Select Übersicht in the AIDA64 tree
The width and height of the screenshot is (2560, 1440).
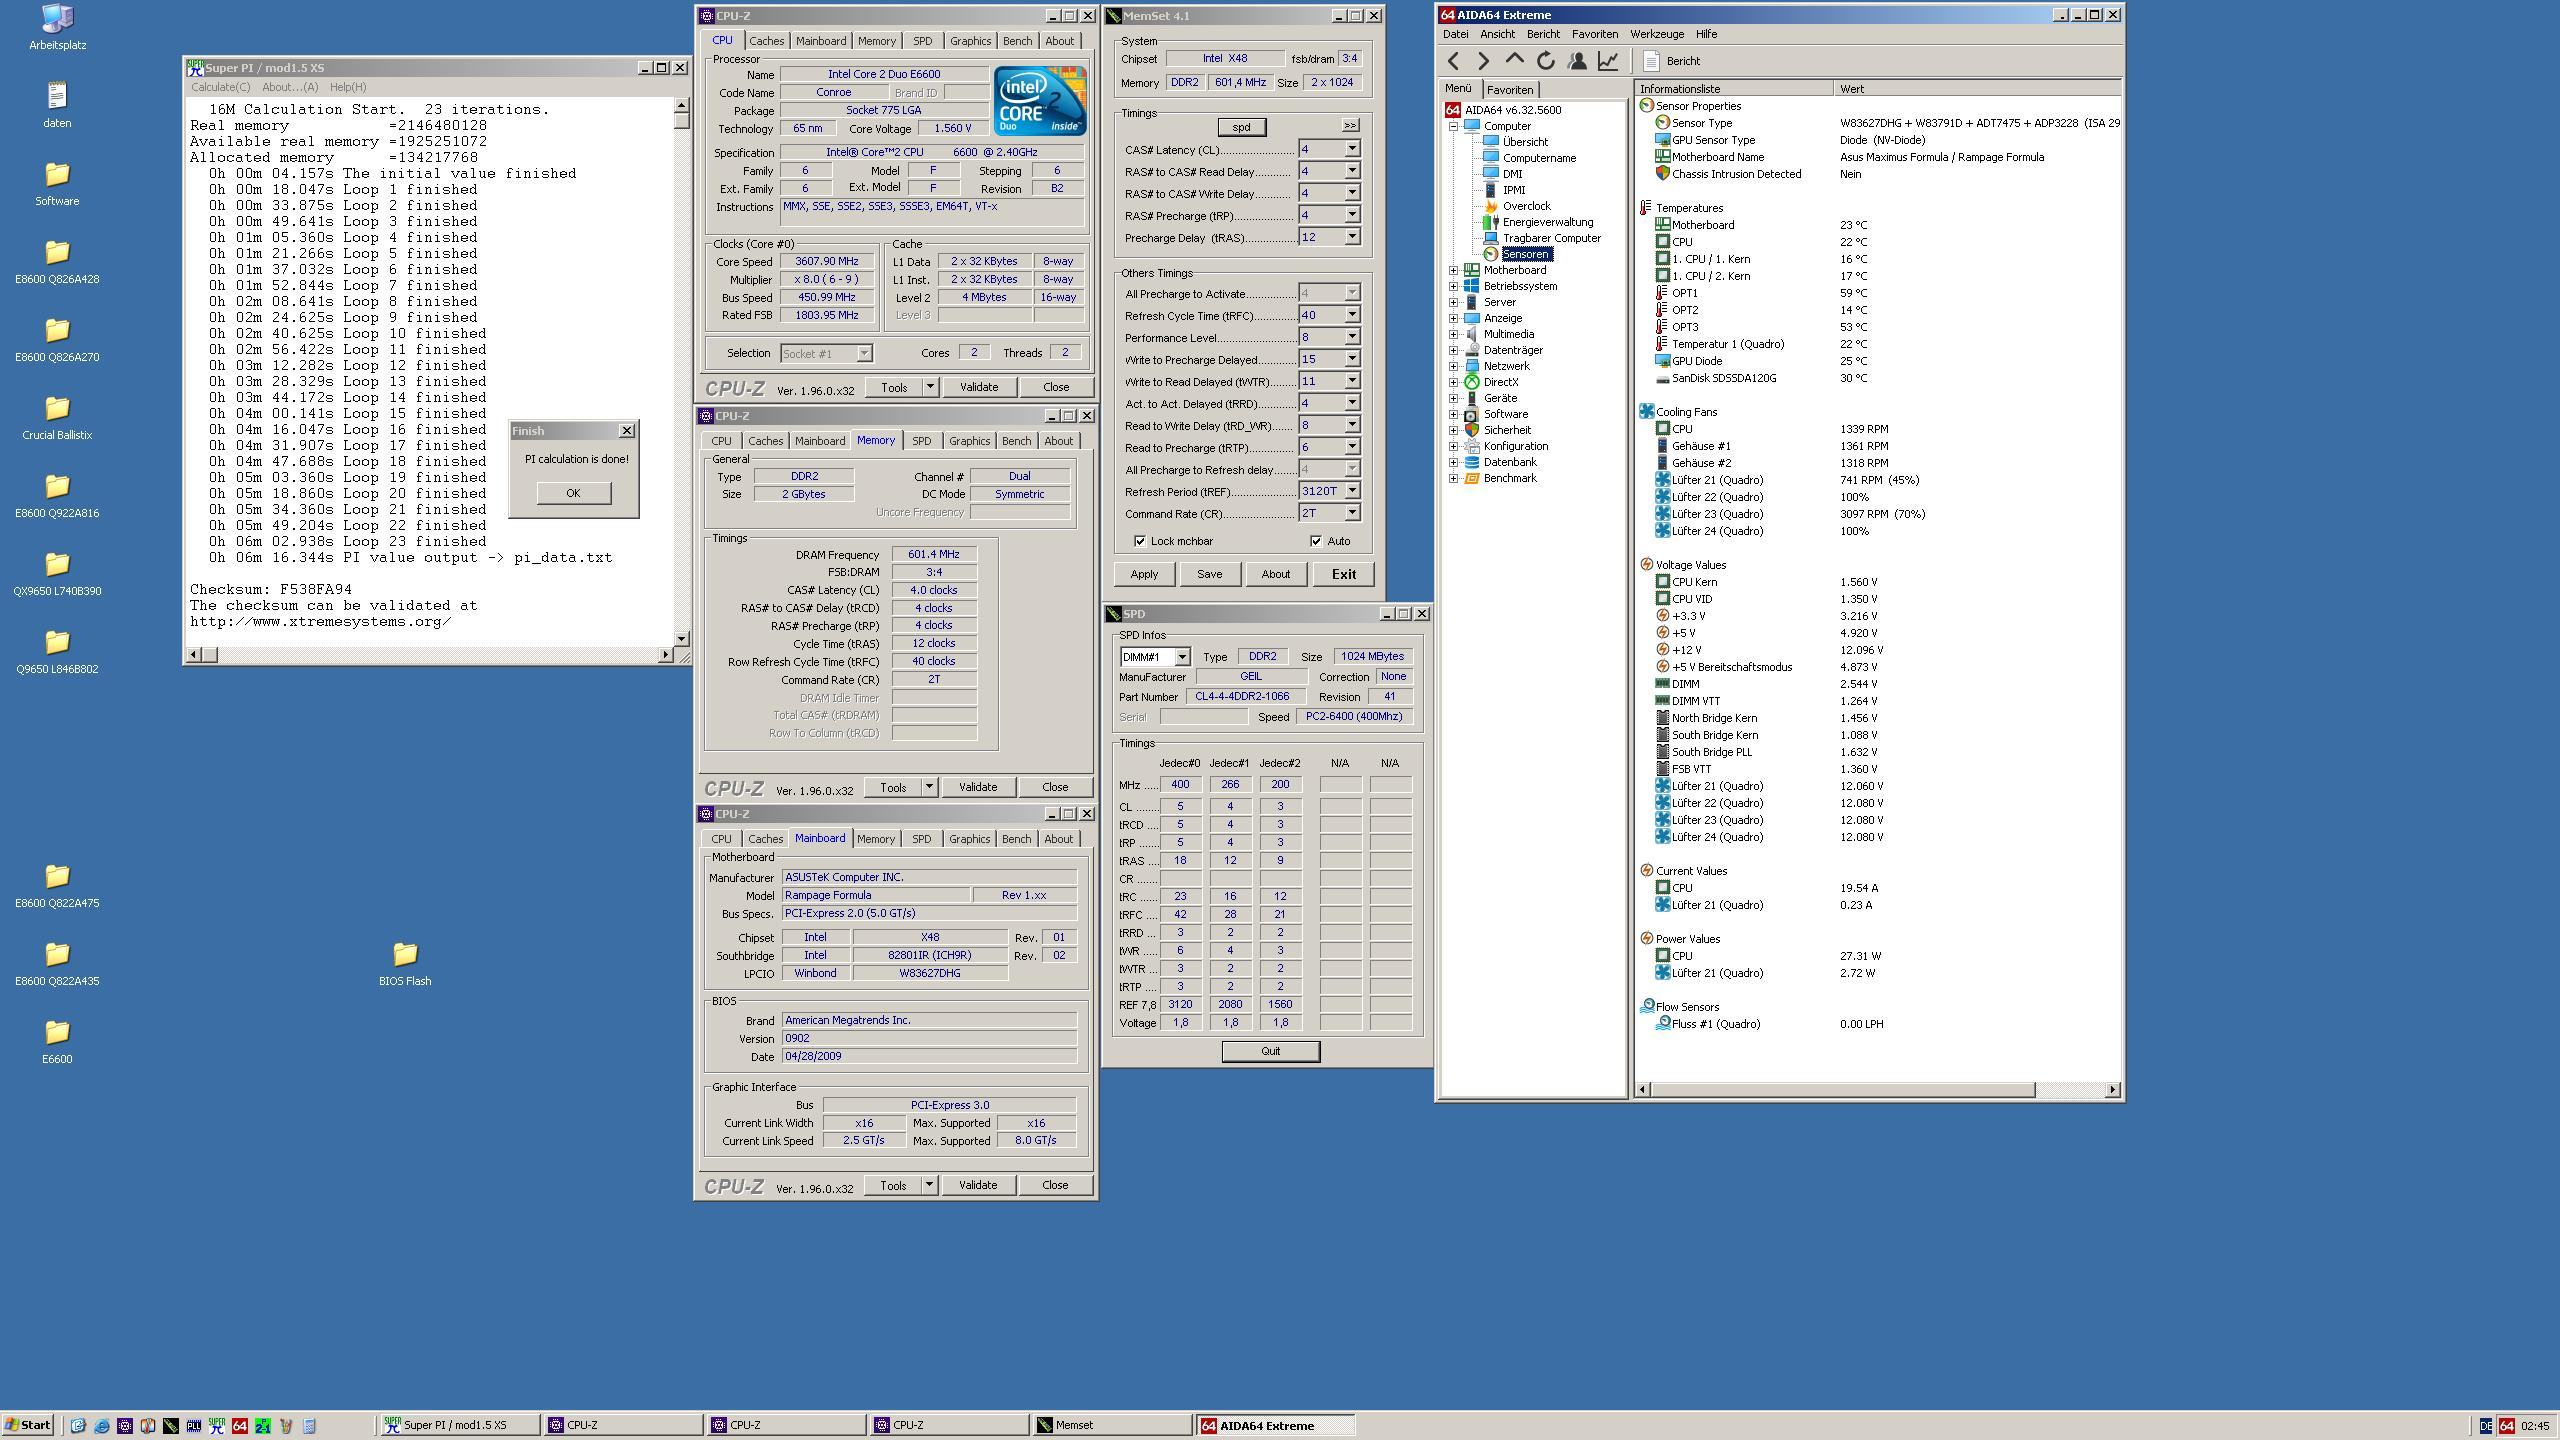[1524, 142]
